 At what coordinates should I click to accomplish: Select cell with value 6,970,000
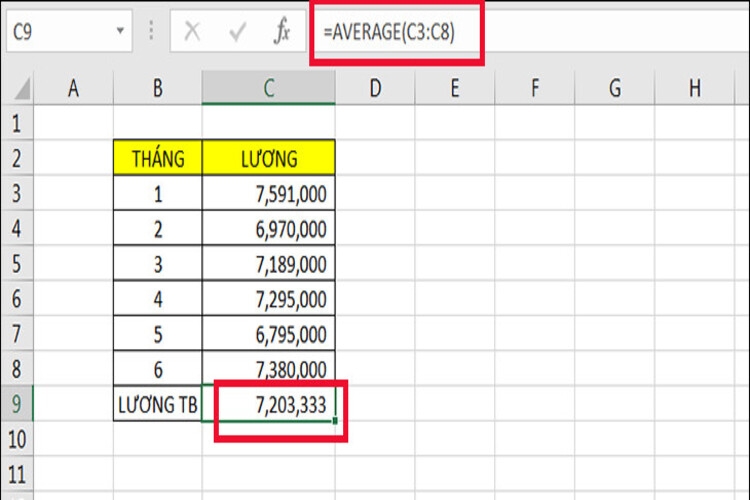[x=269, y=228]
